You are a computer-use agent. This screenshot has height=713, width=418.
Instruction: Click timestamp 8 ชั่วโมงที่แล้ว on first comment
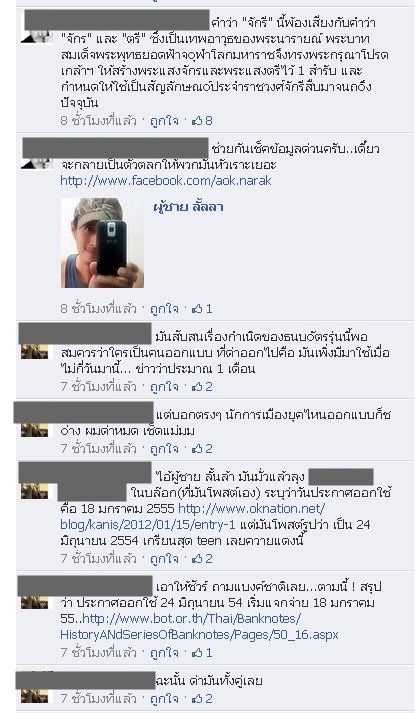pos(98,121)
